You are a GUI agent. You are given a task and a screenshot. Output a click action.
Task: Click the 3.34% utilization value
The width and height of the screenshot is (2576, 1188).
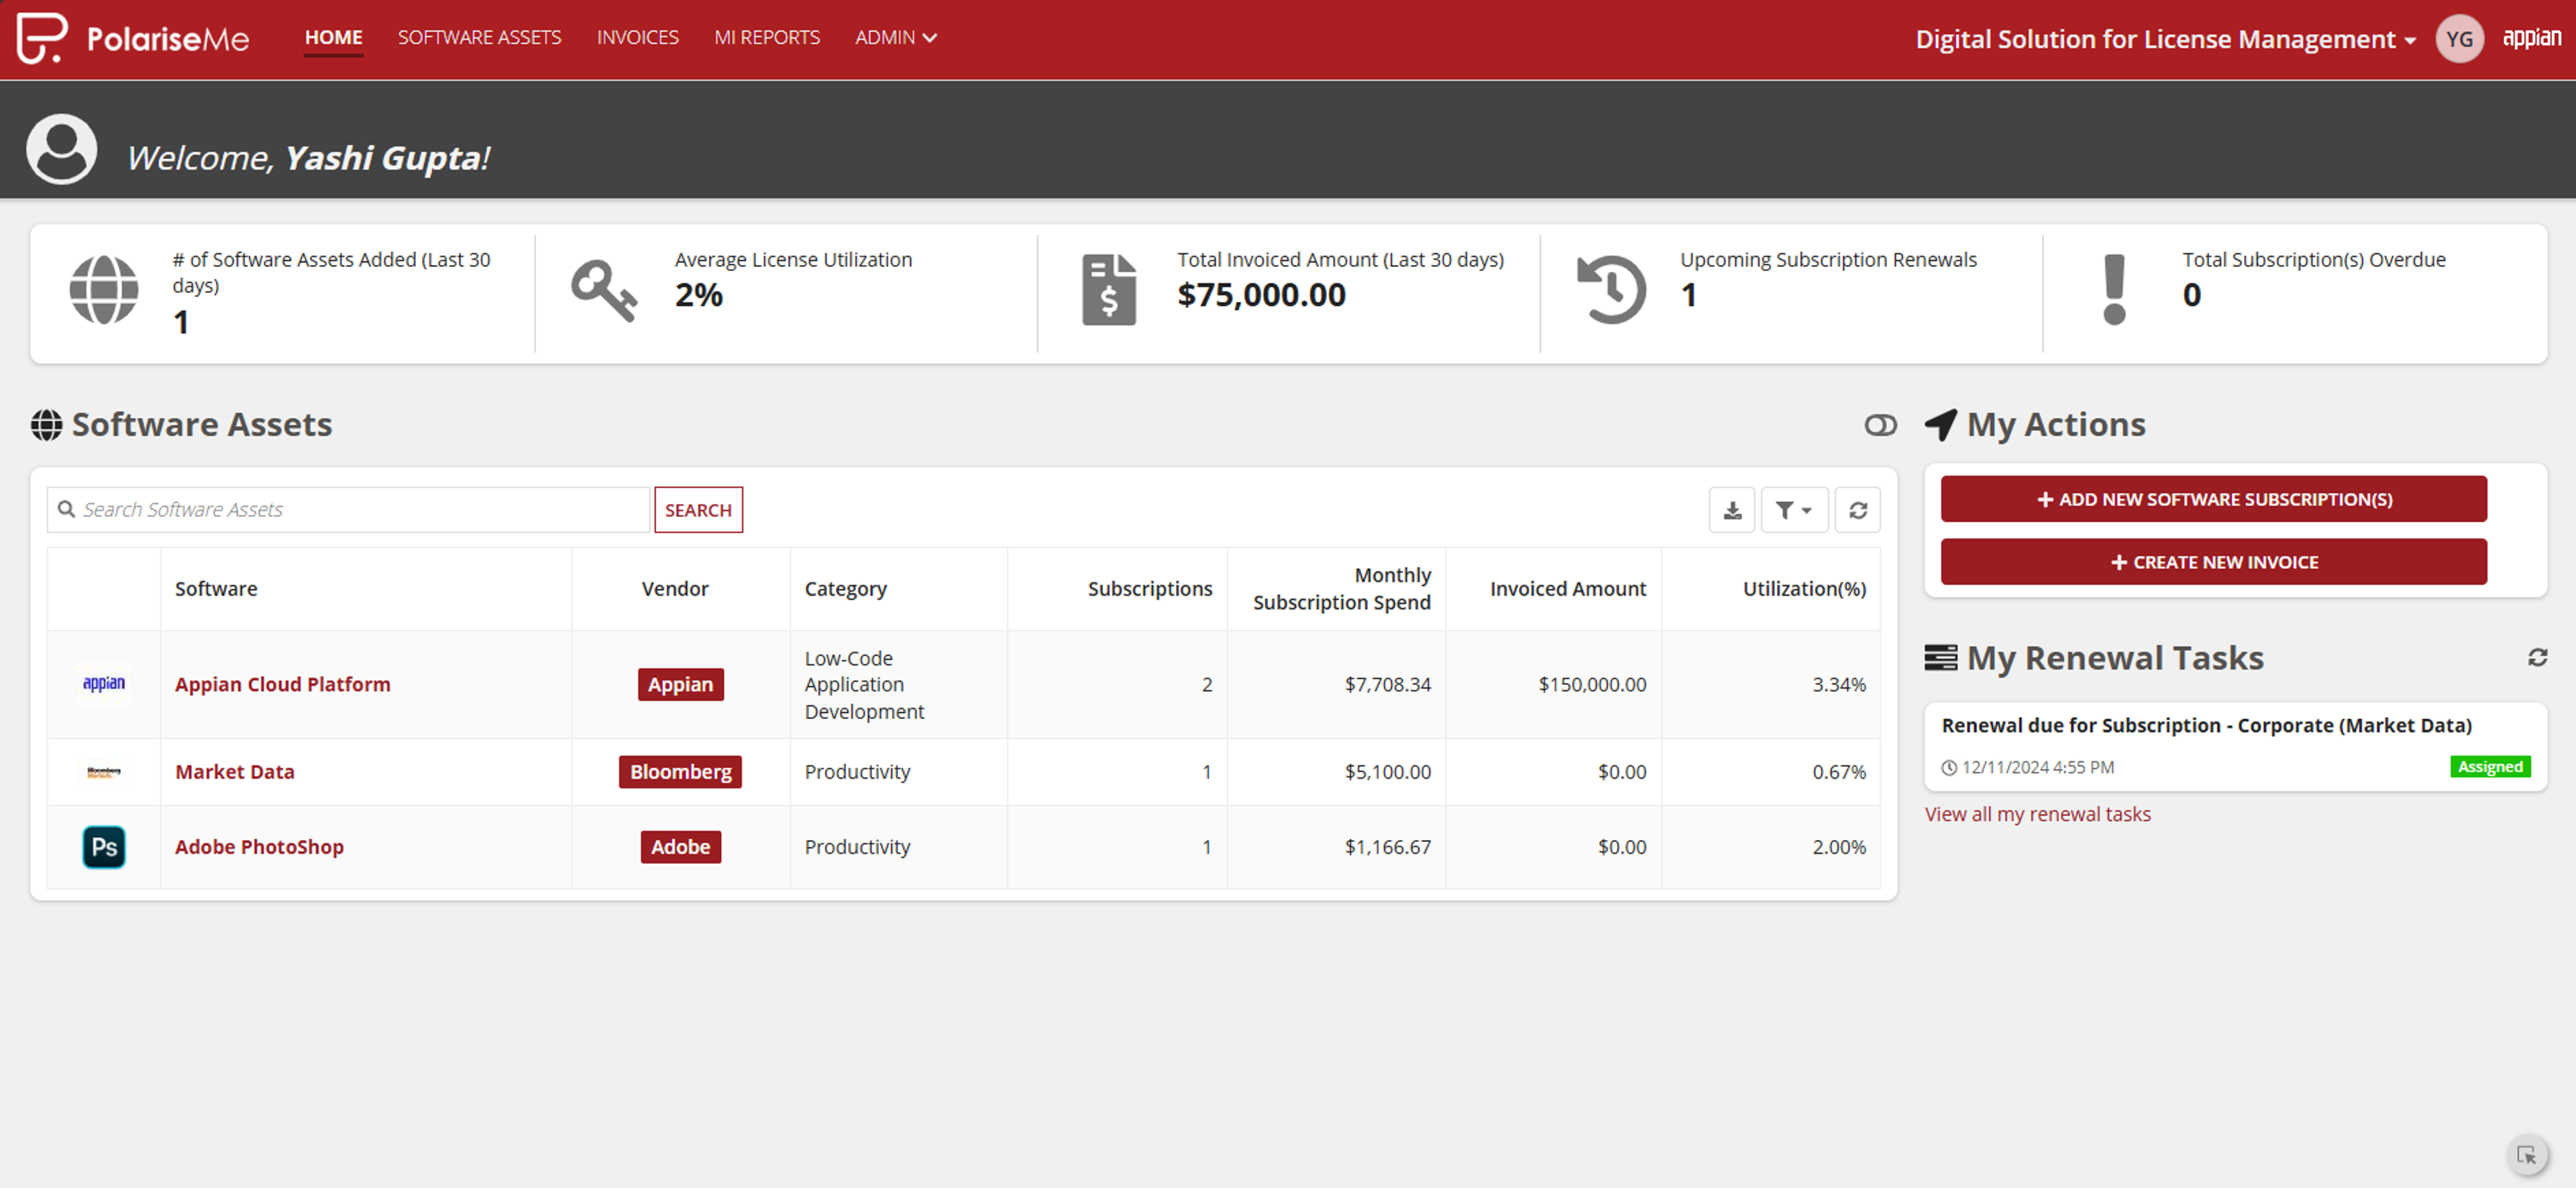pyautogui.click(x=1839, y=684)
